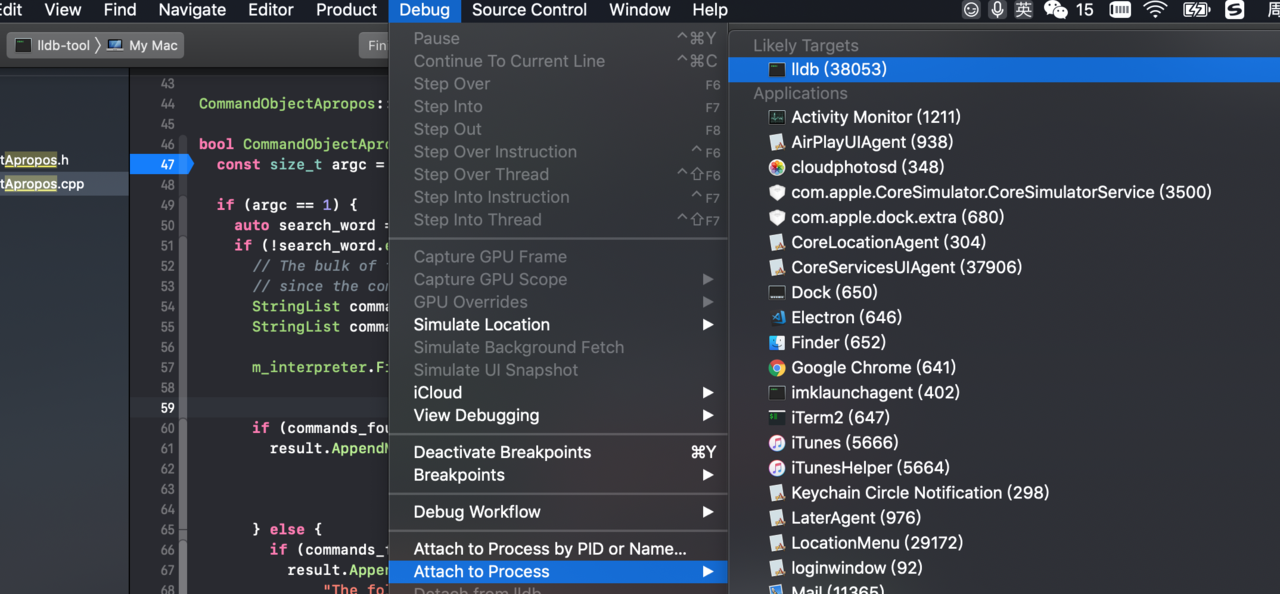Click the lldb (38053) terminal icon under Likely Targets
Viewport: 1280px width, 594px height.
[777, 69]
